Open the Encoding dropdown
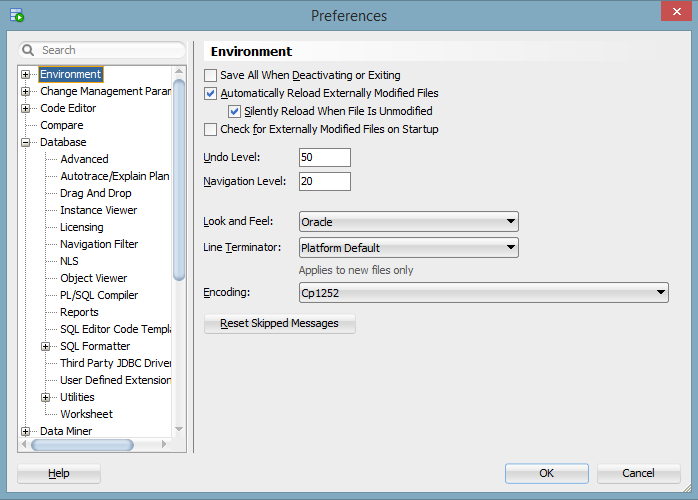Screen dimensions: 698x500 coord(660,293)
